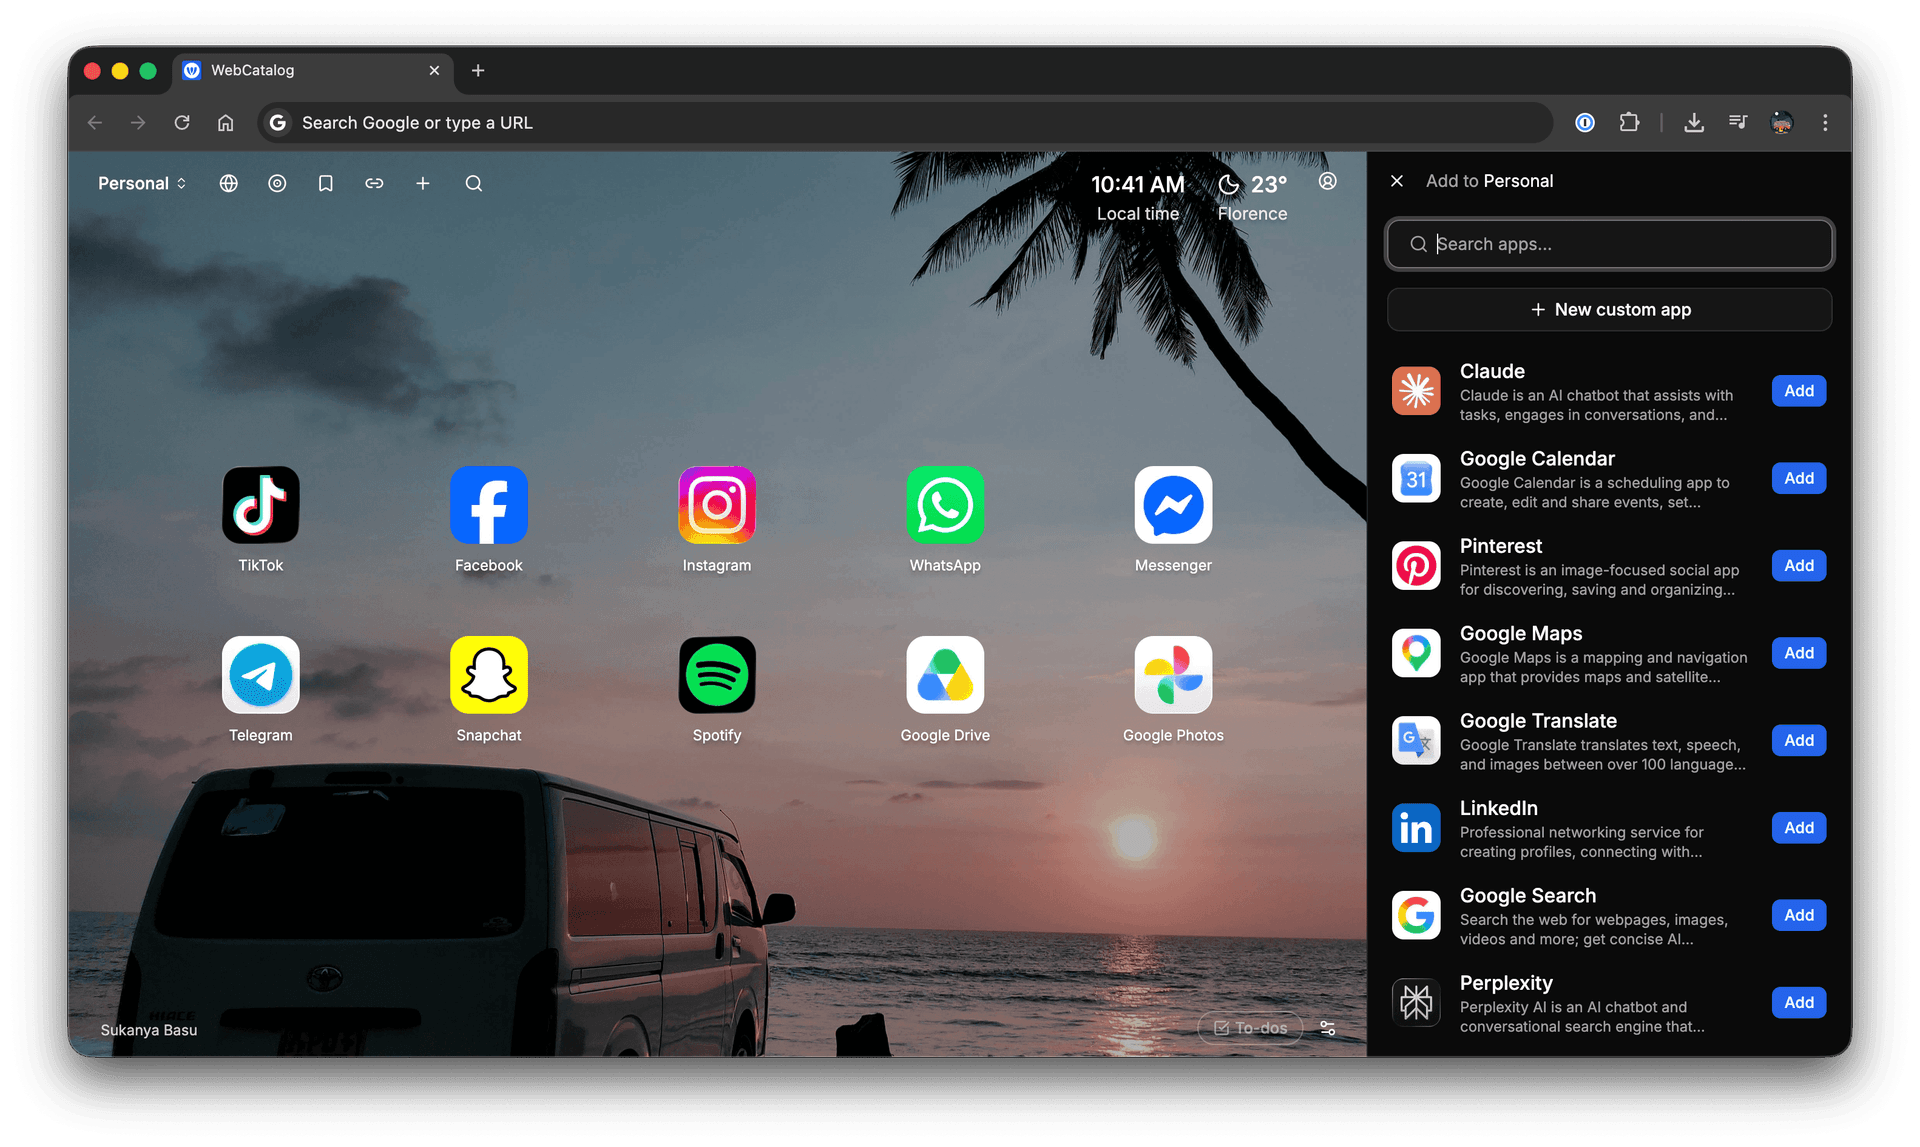The height and width of the screenshot is (1147, 1920).
Task: Click the browser home button
Action: pyautogui.click(x=226, y=122)
